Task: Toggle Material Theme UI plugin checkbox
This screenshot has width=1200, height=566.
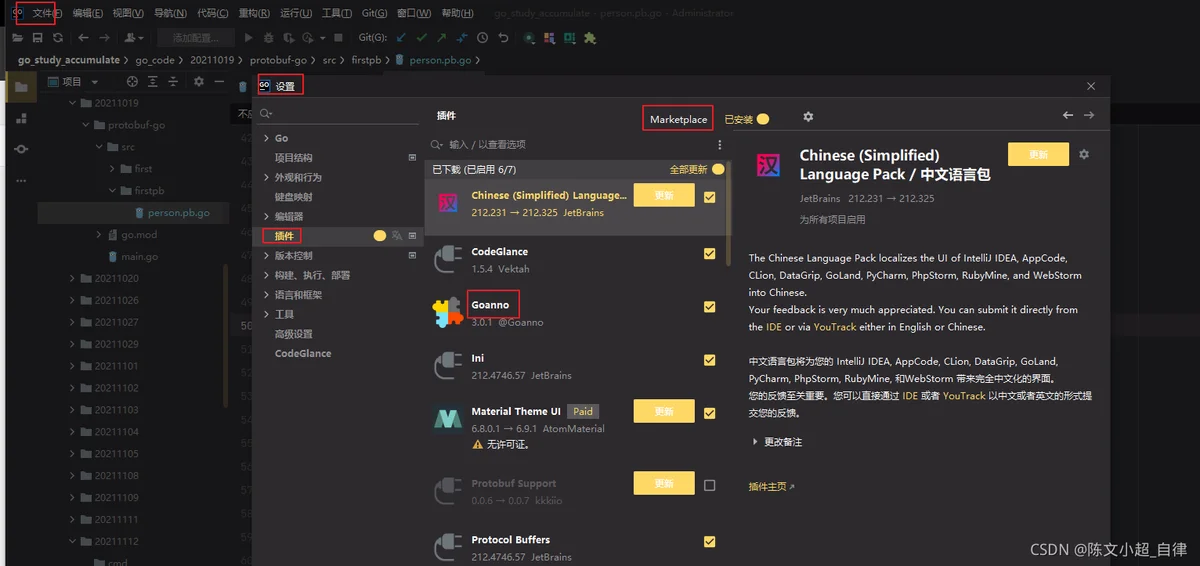Action: pos(710,413)
